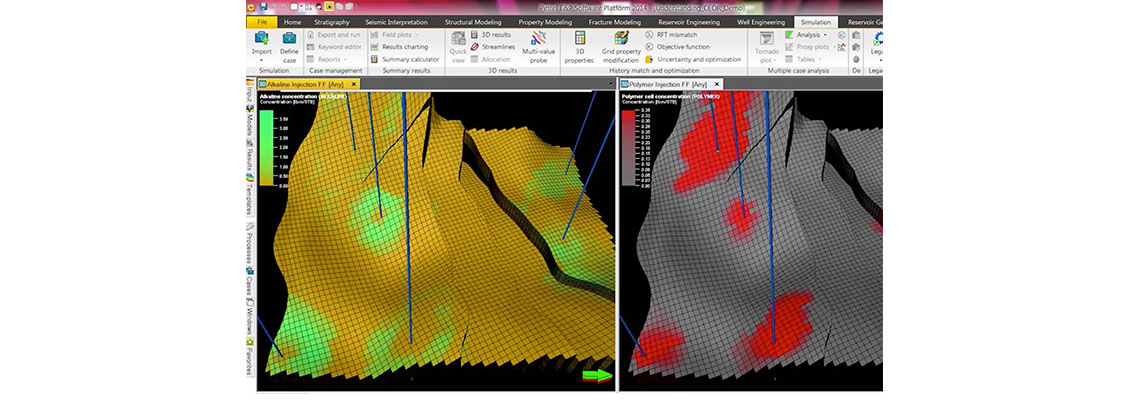Click the RFT mismatch button

tap(675, 34)
